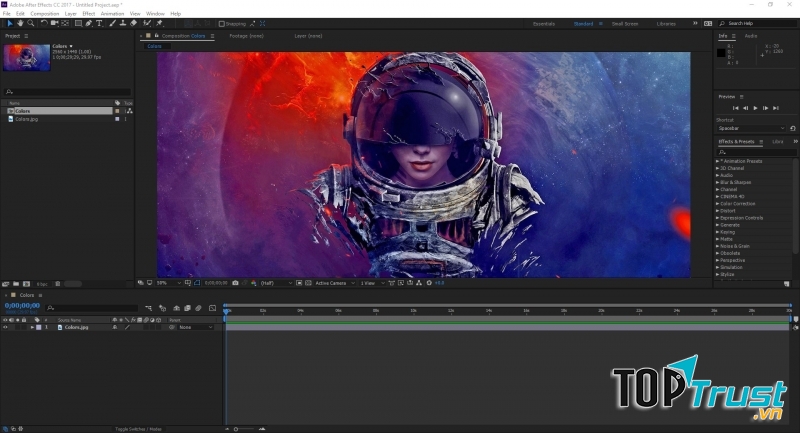800x433 pixels.
Task: Delete selected project item with trash icon
Action: [x=58, y=284]
